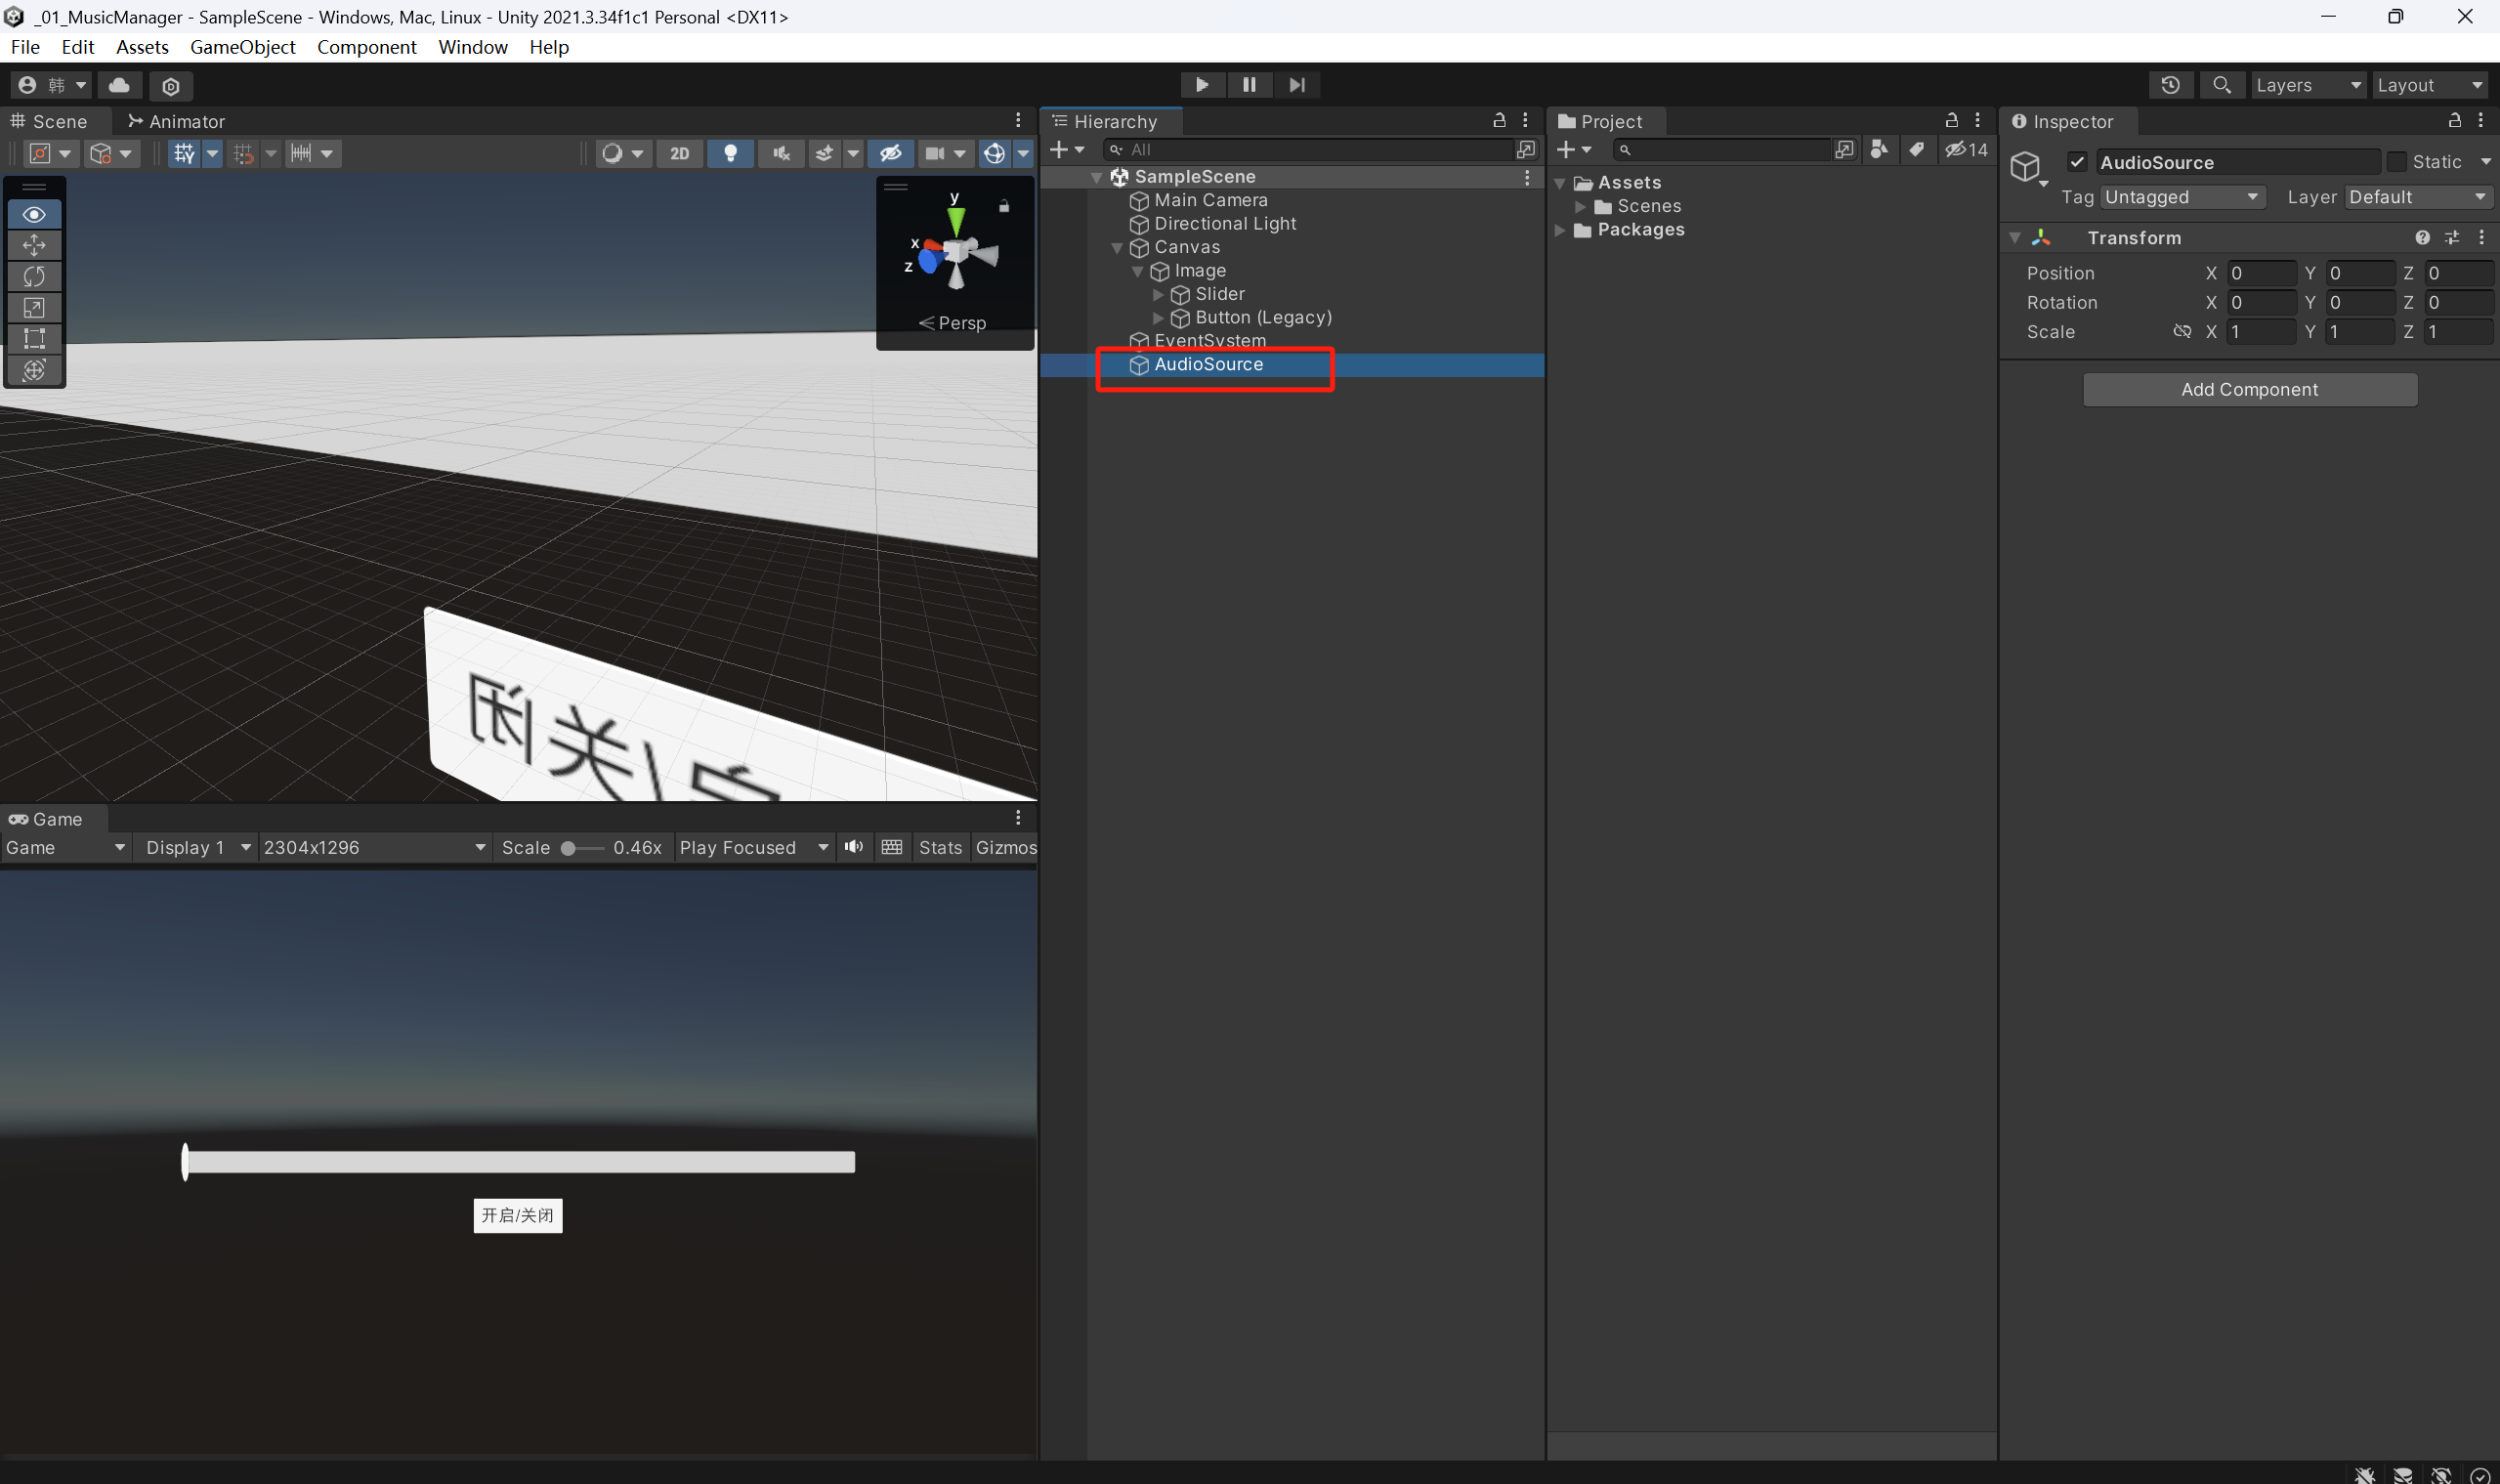Select the Move tool in Scene view
This screenshot has width=2500, height=1484.
(x=34, y=245)
